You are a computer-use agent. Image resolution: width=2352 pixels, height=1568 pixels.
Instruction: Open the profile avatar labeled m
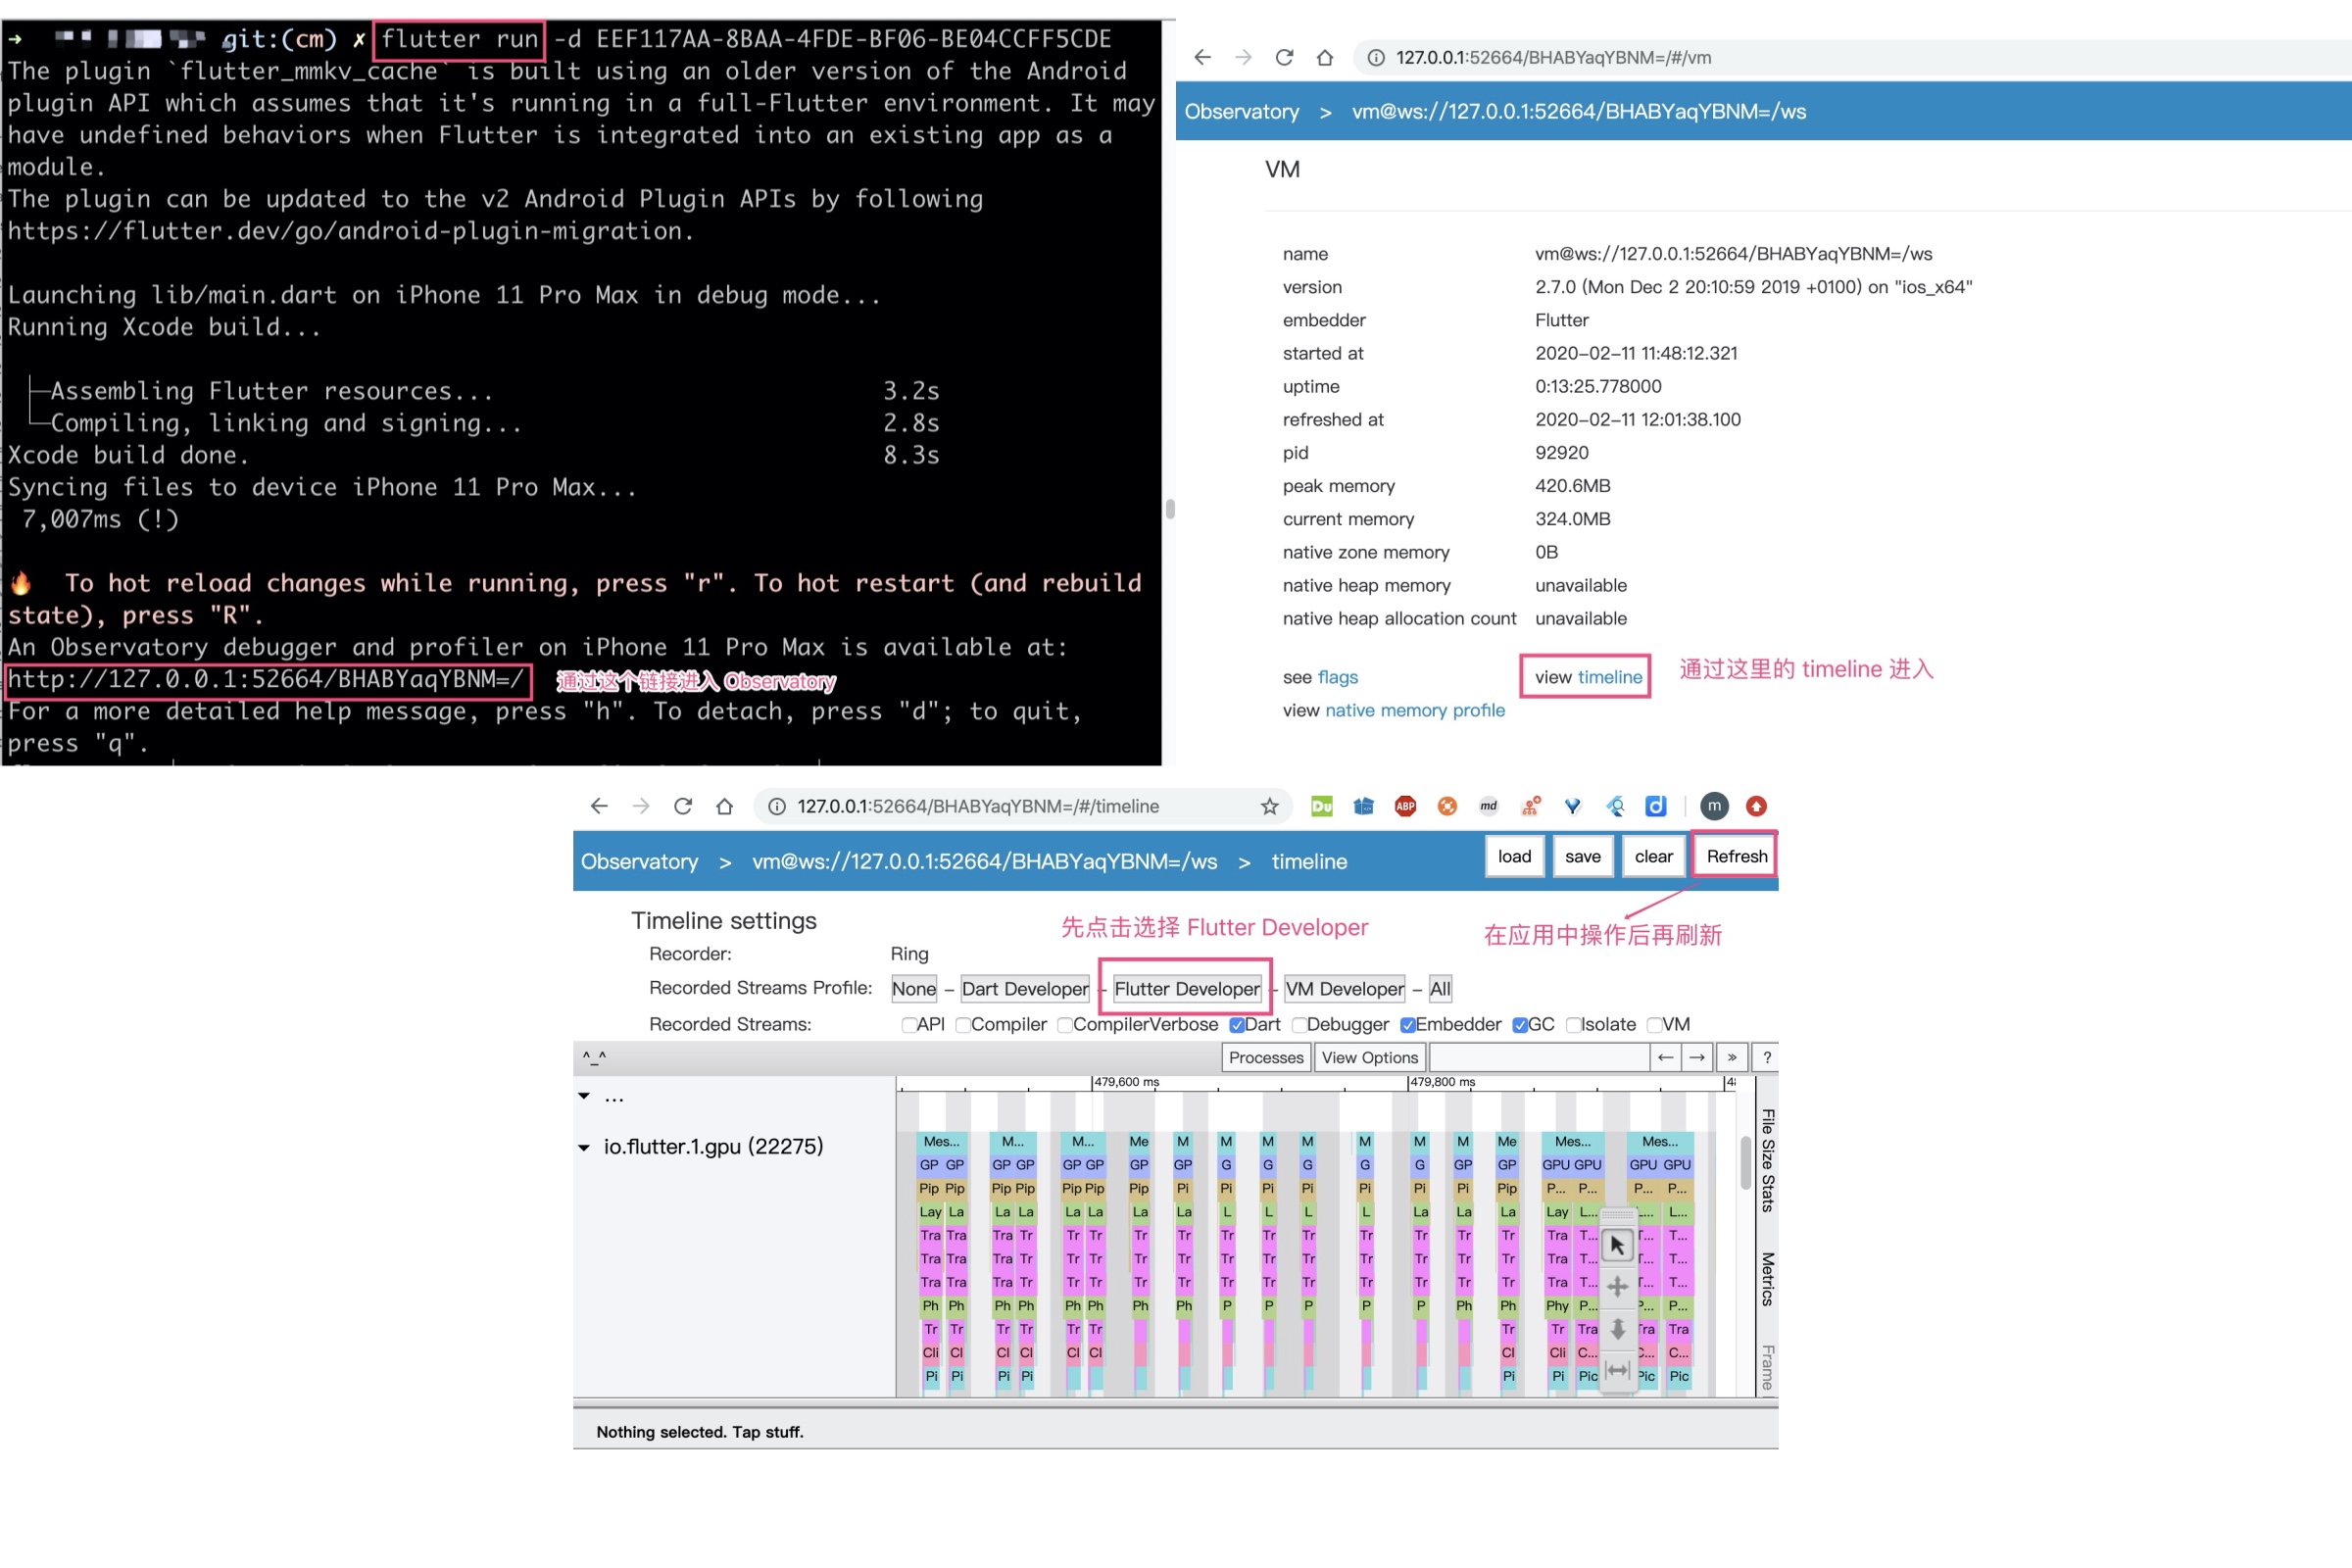(1713, 806)
